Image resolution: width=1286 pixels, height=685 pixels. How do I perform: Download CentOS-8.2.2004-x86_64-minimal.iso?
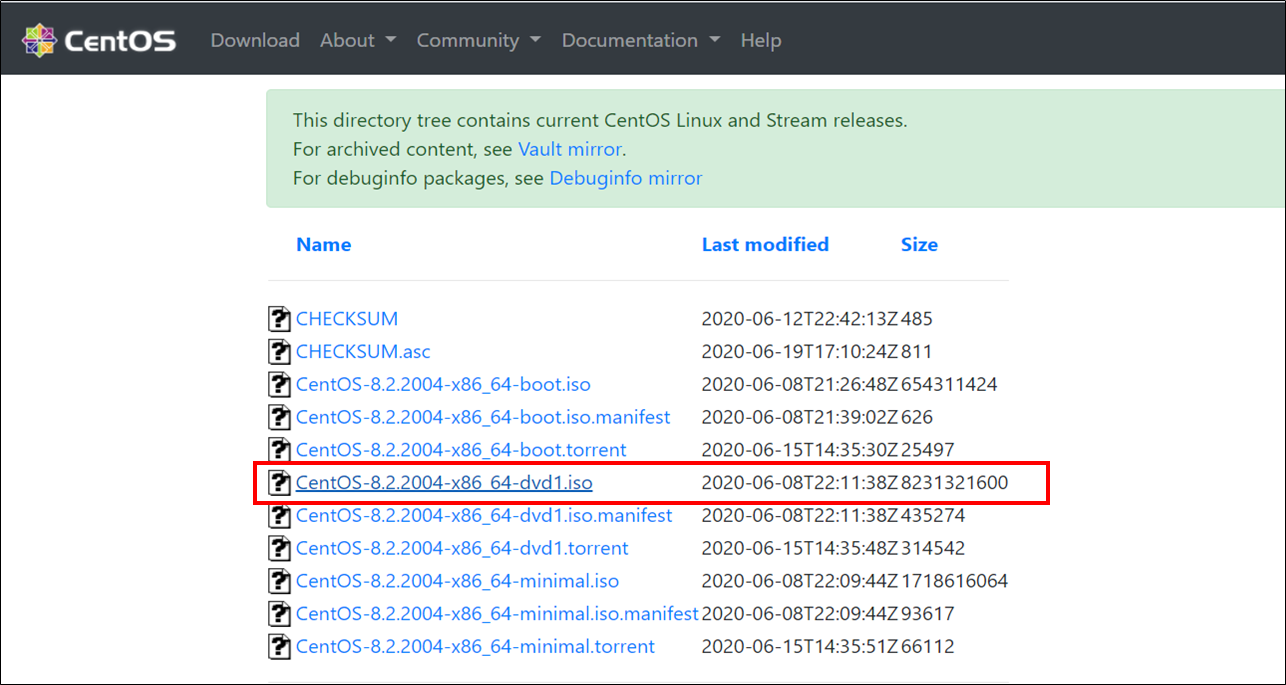click(457, 581)
